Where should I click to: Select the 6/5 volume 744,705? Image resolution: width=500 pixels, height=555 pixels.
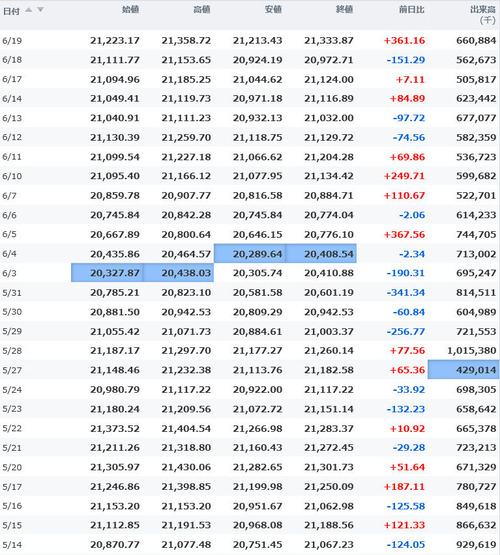(476, 234)
